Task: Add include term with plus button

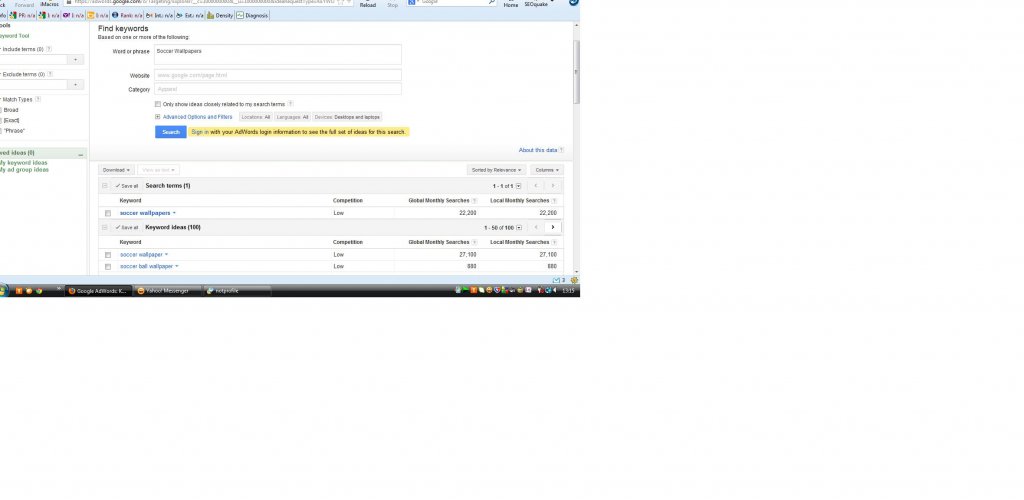Action: [76, 59]
